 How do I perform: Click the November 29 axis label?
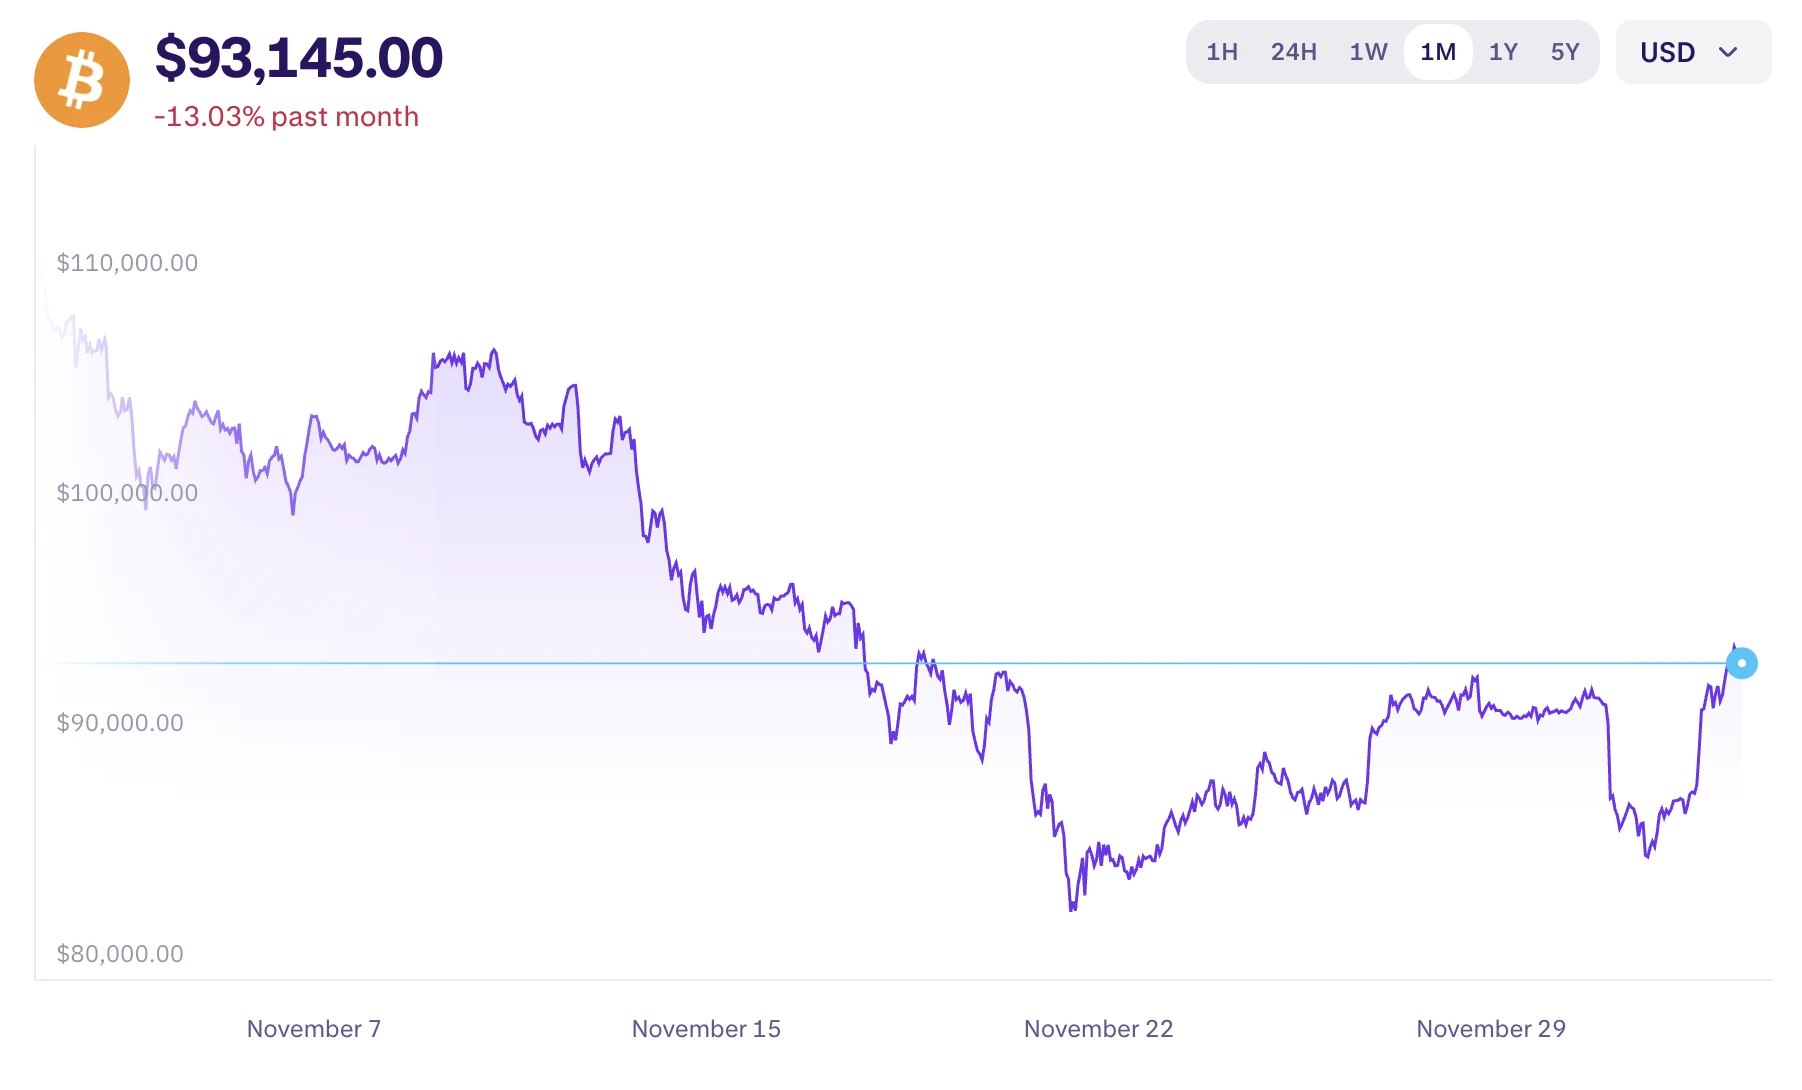(1490, 1028)
